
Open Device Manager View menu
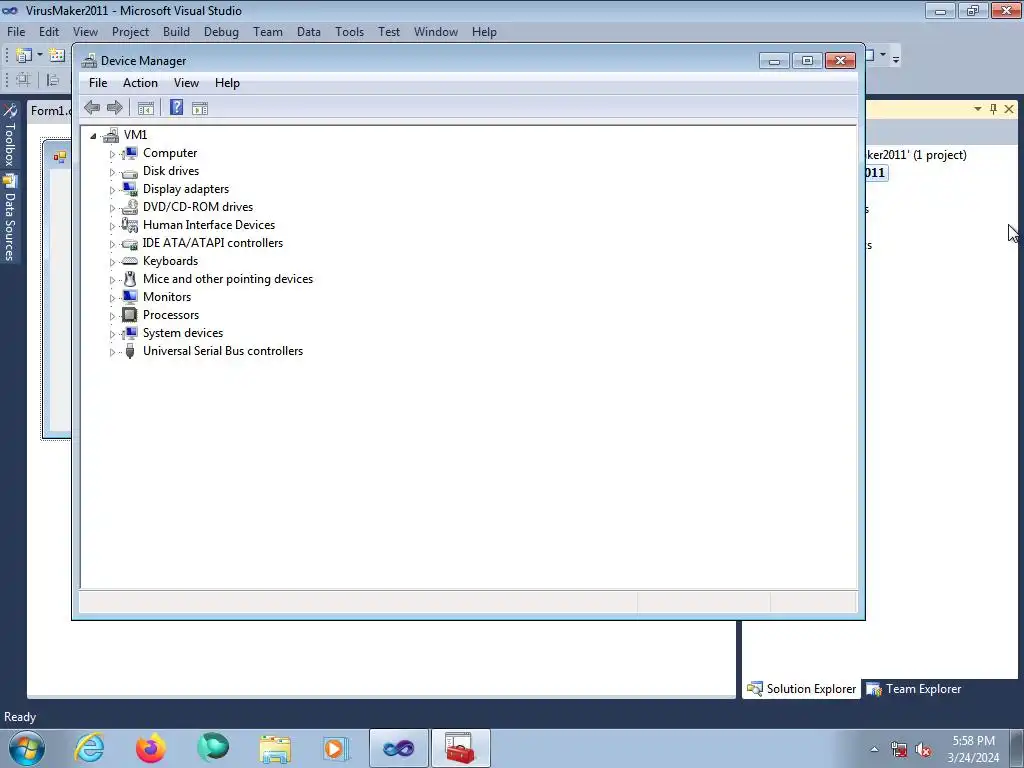(186, 83)
